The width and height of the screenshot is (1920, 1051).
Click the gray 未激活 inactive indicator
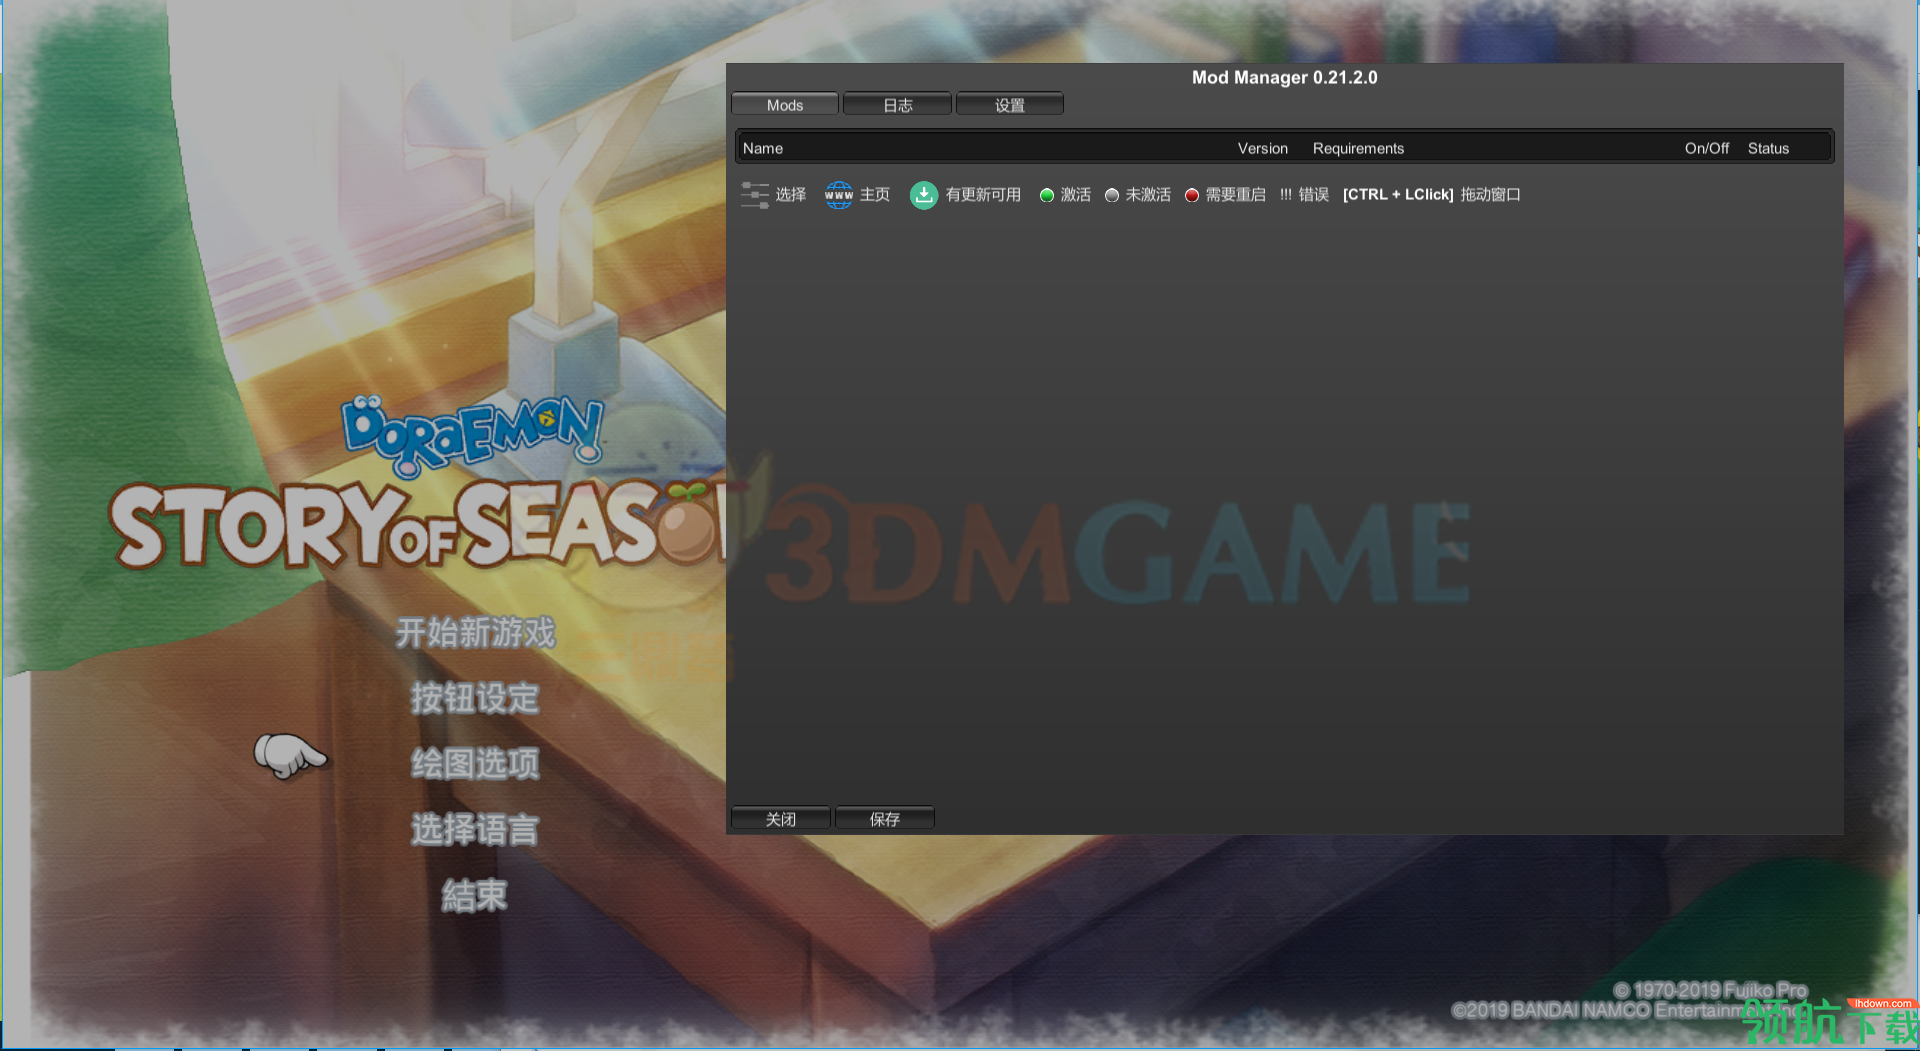[1112, 195]
